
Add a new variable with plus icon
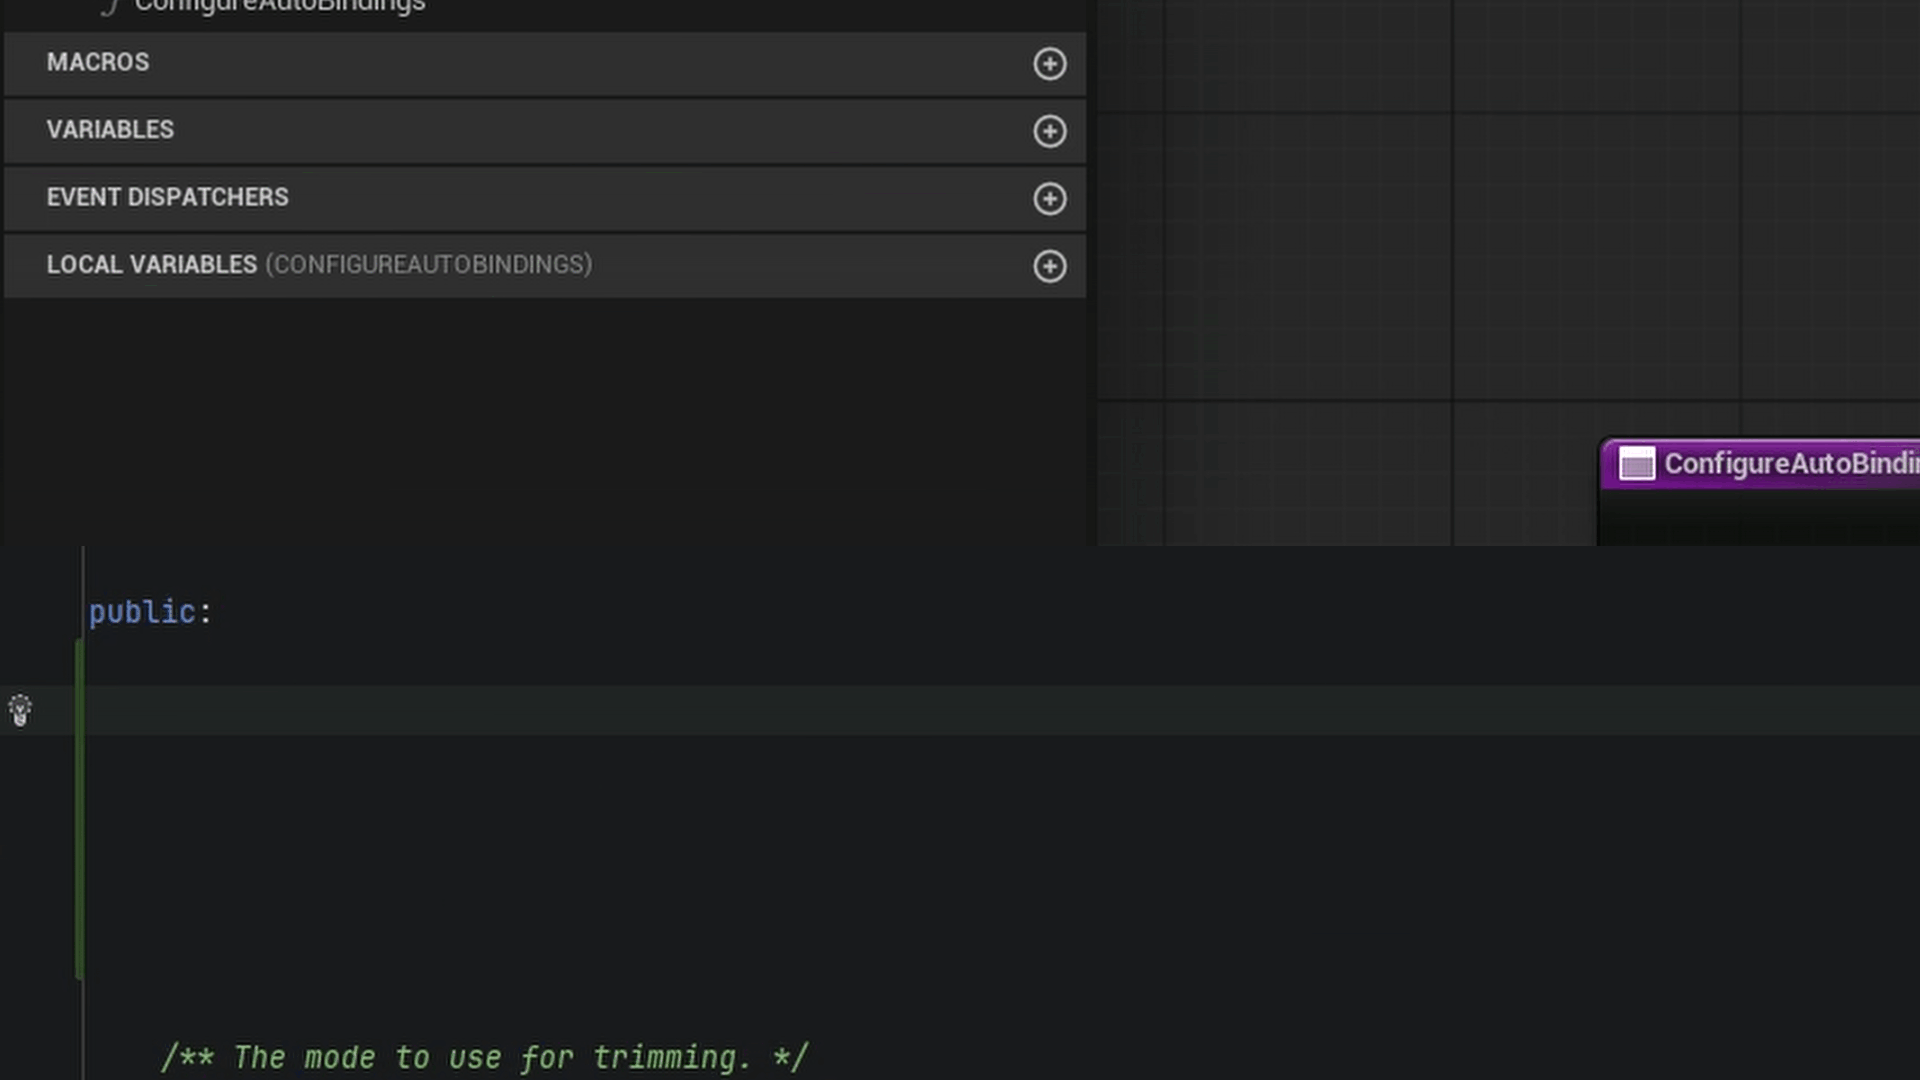pyautogui.click(x=1049, y=131)
